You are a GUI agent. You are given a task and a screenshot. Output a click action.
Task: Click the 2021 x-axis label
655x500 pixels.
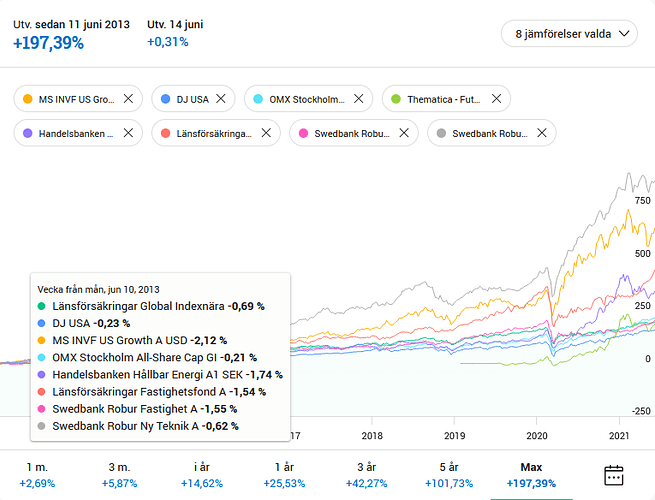tap(619, 436)
